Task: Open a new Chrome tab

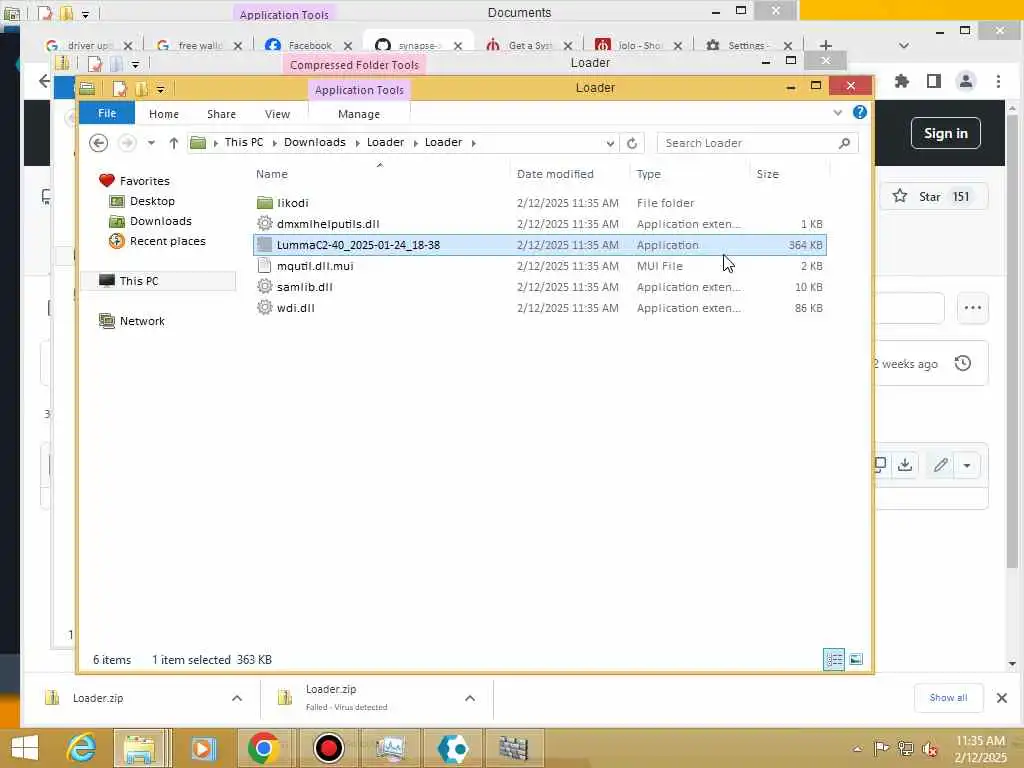Action: click(x=825, y=45)
